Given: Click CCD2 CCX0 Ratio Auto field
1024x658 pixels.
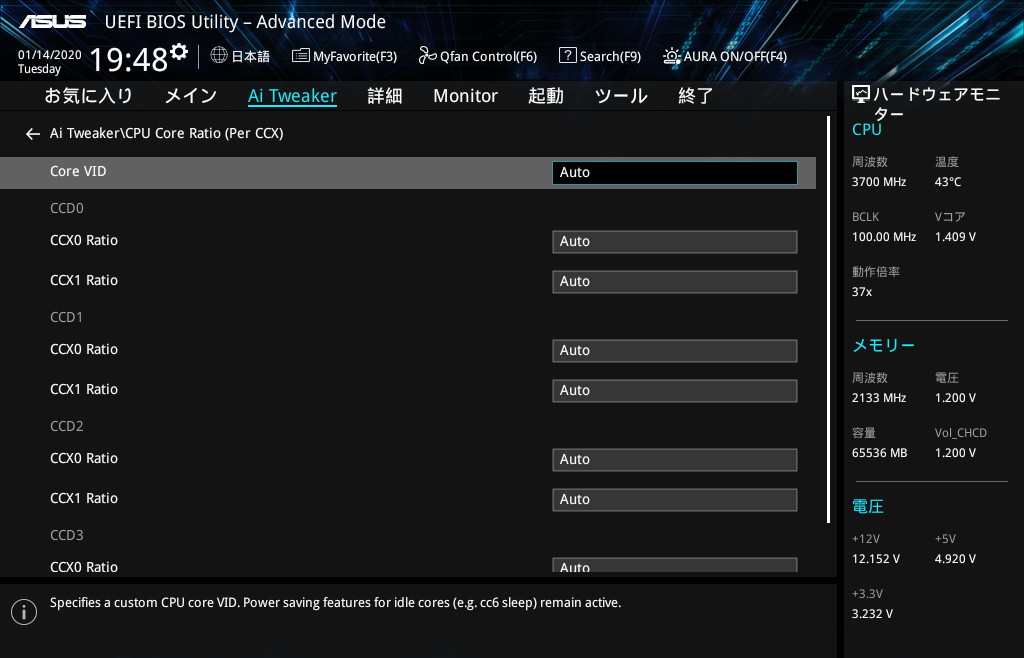Looking at the screenshot, I should coord(675,460).
